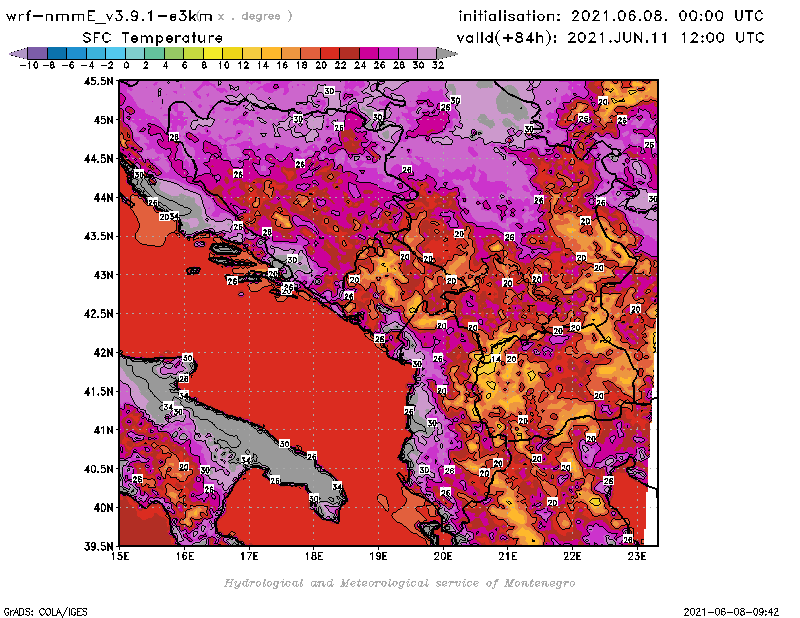Click the '40N' latitude axis label
Viewport: 800px width, 618px height.
coord(104,508)
